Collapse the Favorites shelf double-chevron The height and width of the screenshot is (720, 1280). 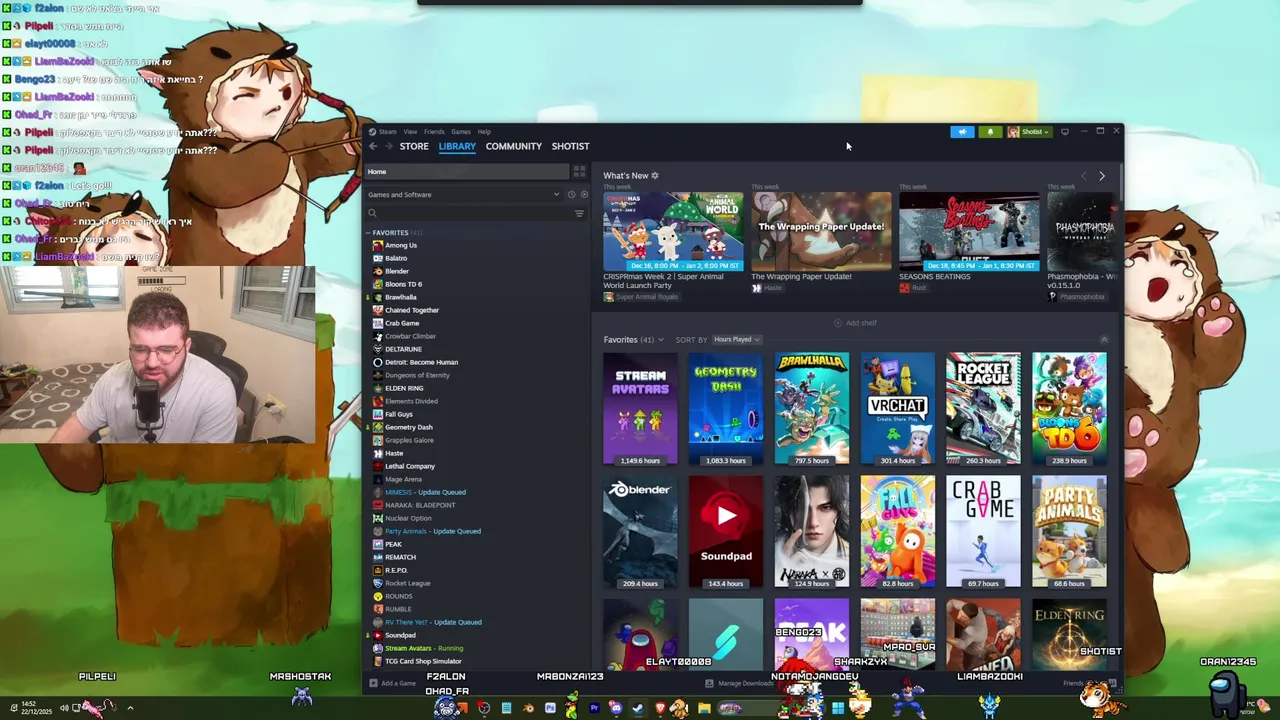tap(1104, 340)
